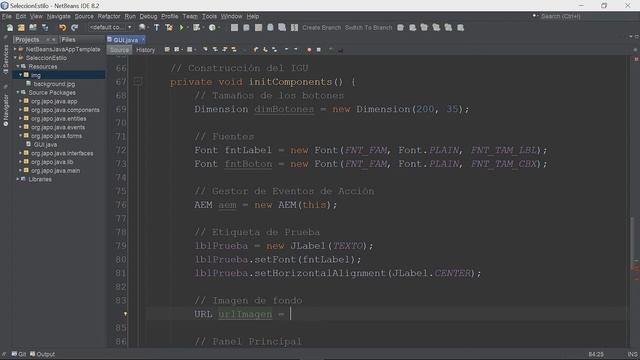Click the New File toolbar icon

[9, 28]
